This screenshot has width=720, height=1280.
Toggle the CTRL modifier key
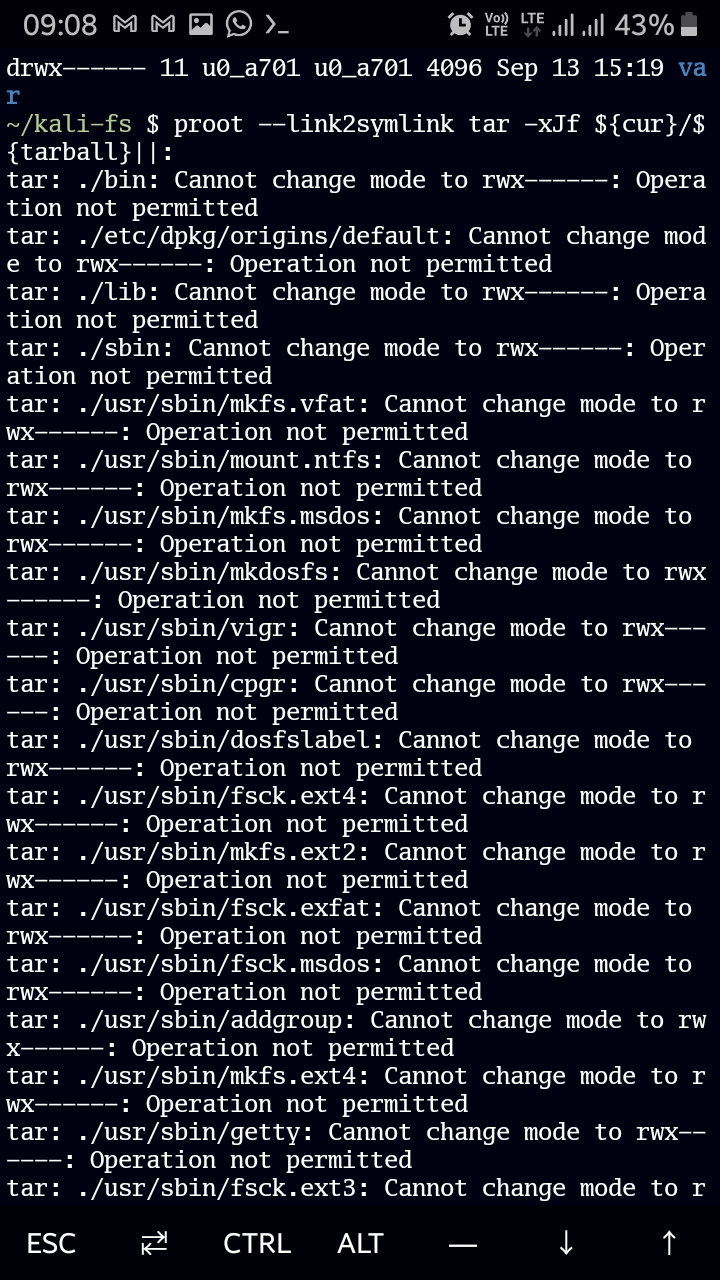coord(256,1243)
